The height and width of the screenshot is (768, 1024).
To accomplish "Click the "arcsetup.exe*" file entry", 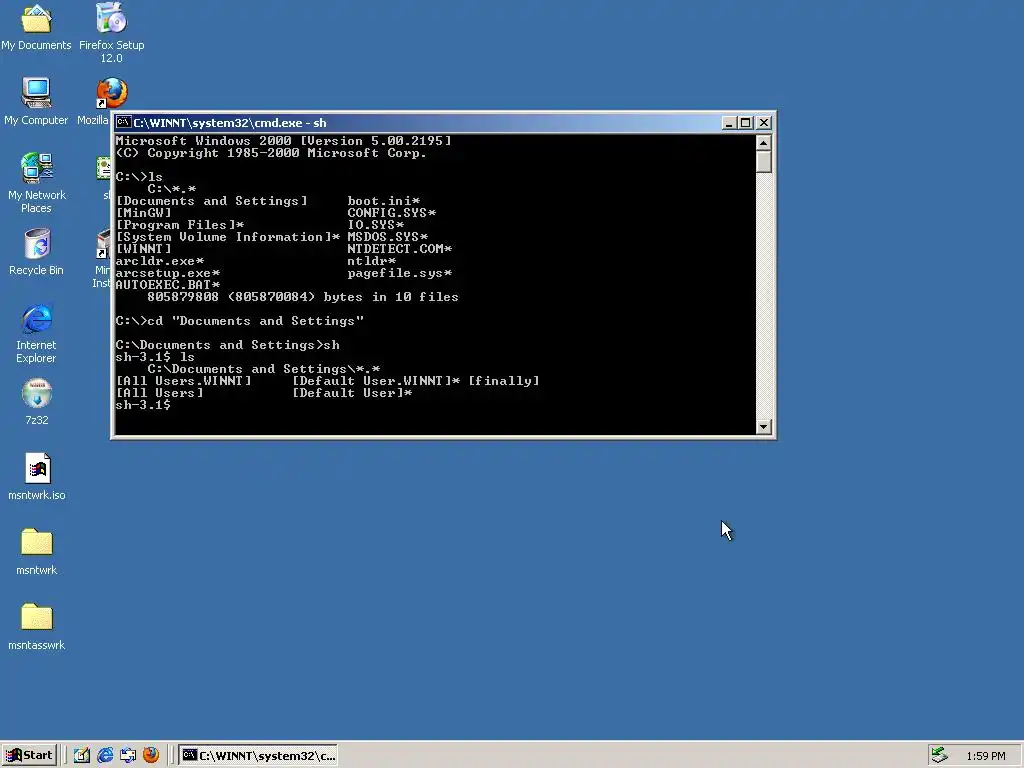I will (168, 273).
